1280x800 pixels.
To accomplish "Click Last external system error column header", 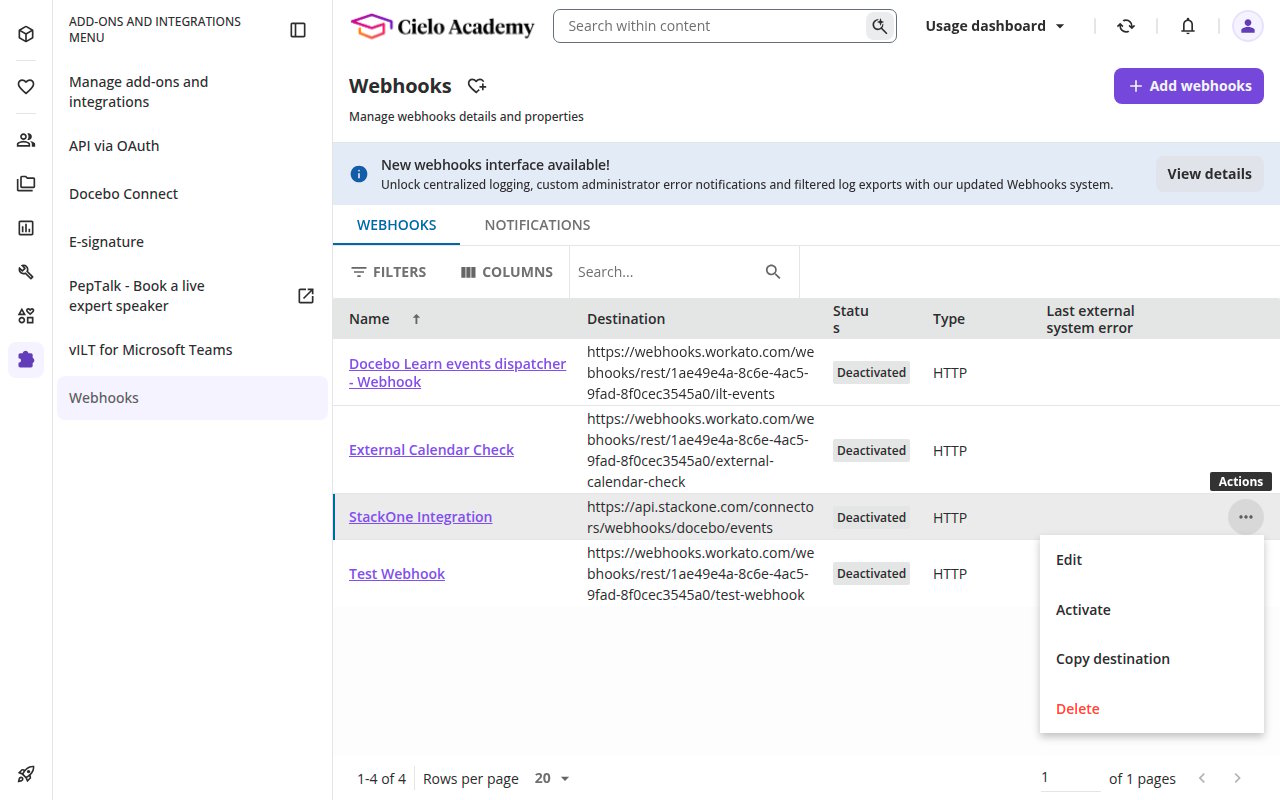I will 1090,319.
